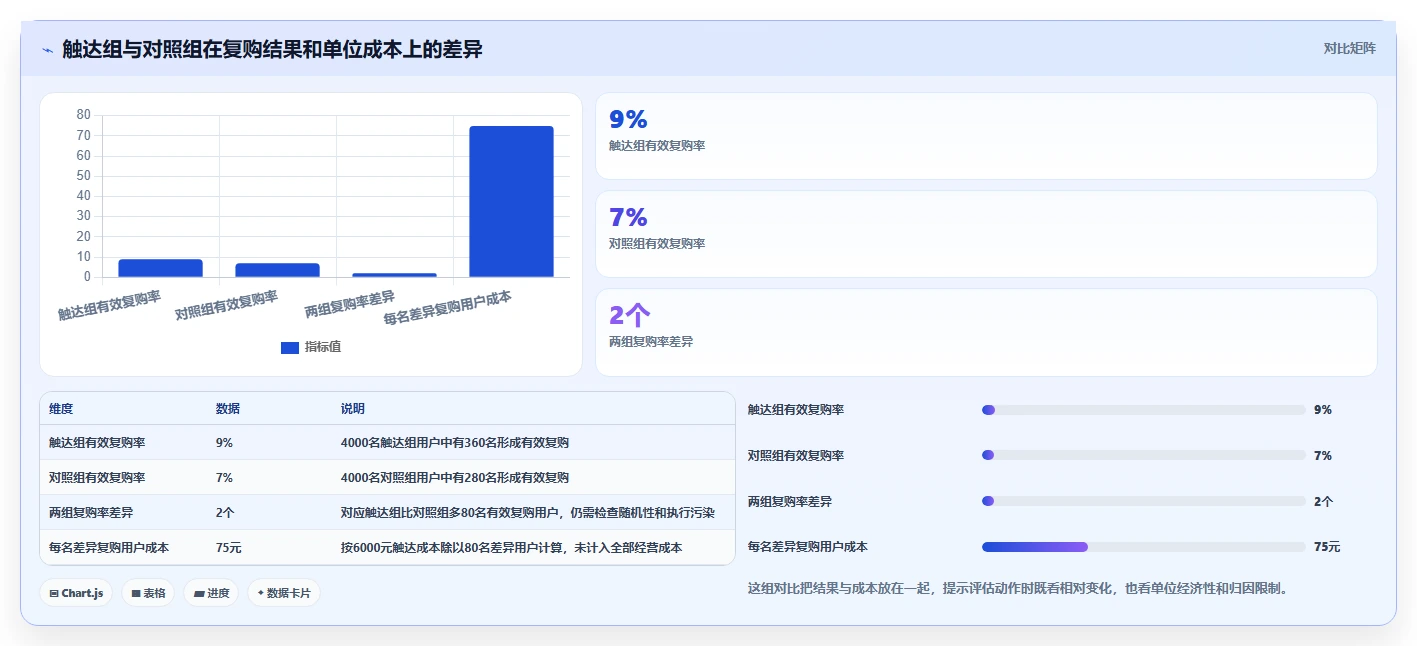Image resolution: width=1417 pixels, height=646 pixels.
Task: Click the 数据卡片 tag chip
Action: click(284, 593)
